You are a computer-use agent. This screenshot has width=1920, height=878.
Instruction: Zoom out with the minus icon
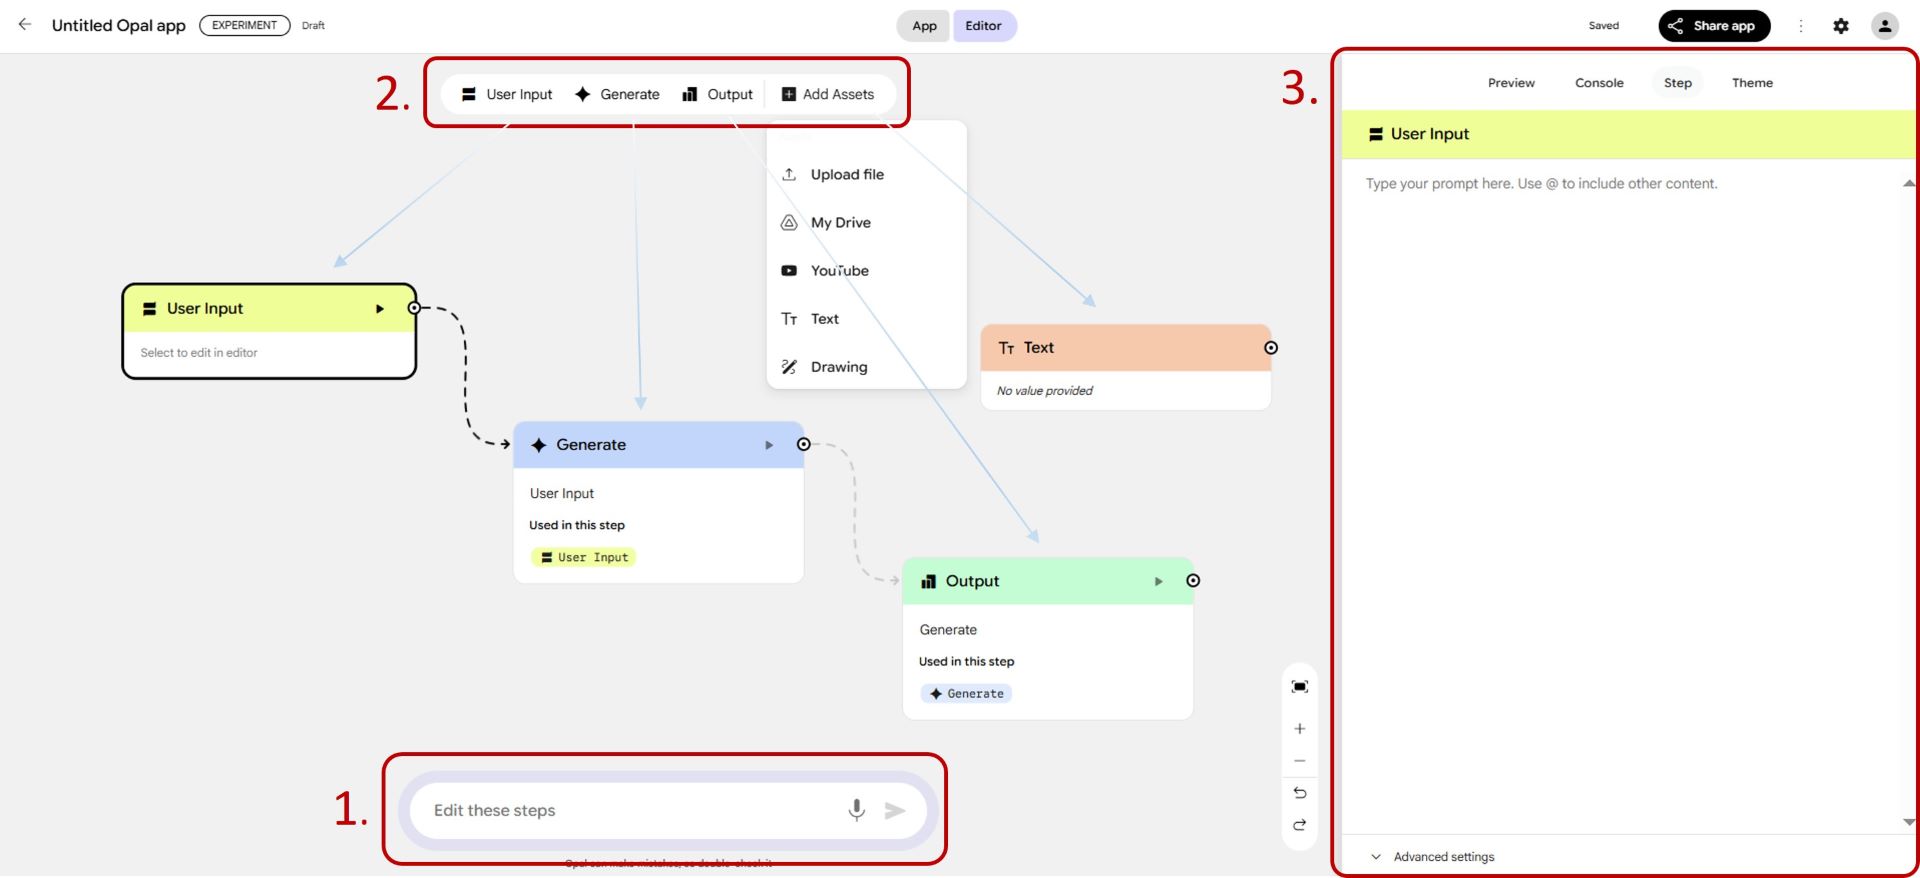pyautogui.click(x=1299, y=761)
